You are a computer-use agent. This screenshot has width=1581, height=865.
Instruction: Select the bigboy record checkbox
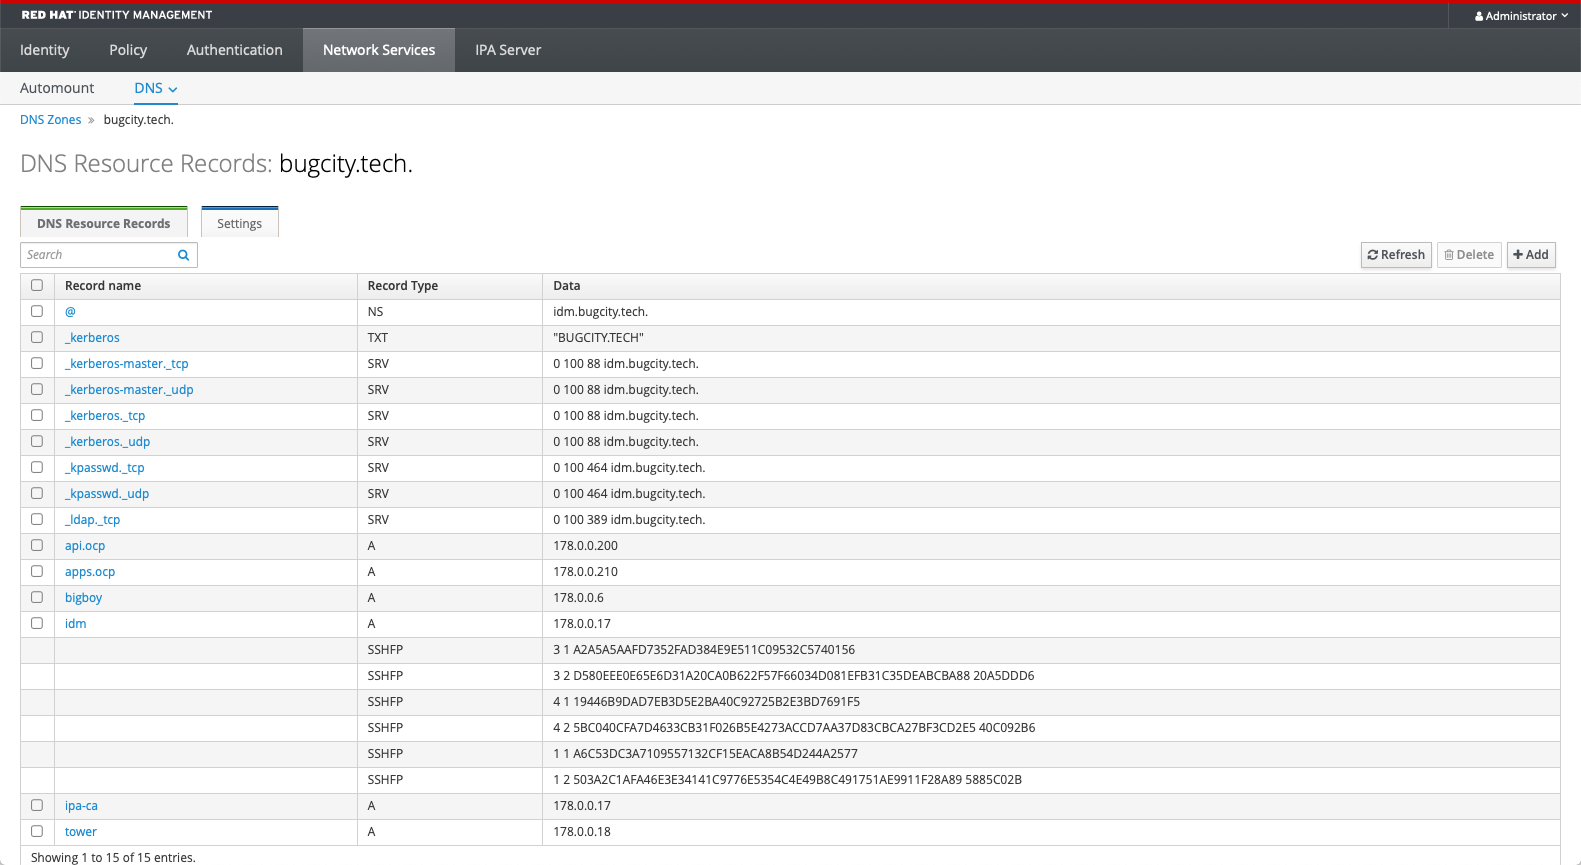point(37,597)
